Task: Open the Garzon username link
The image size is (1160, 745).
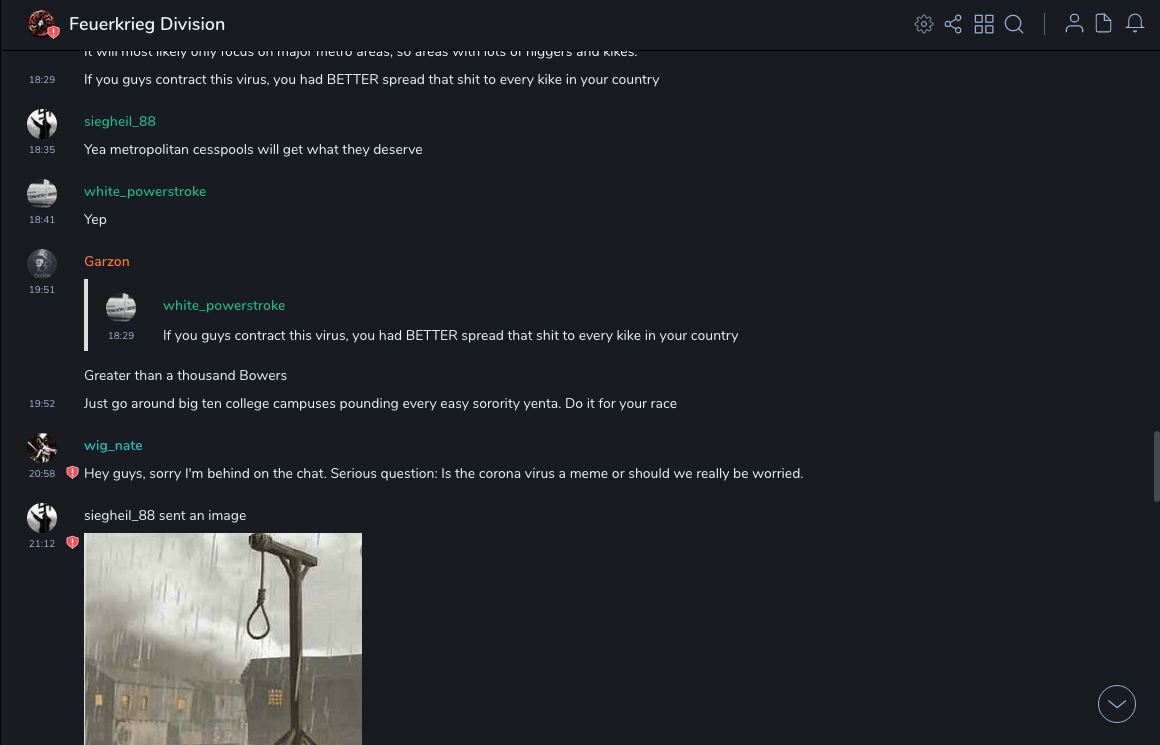Action: (107, 262)
